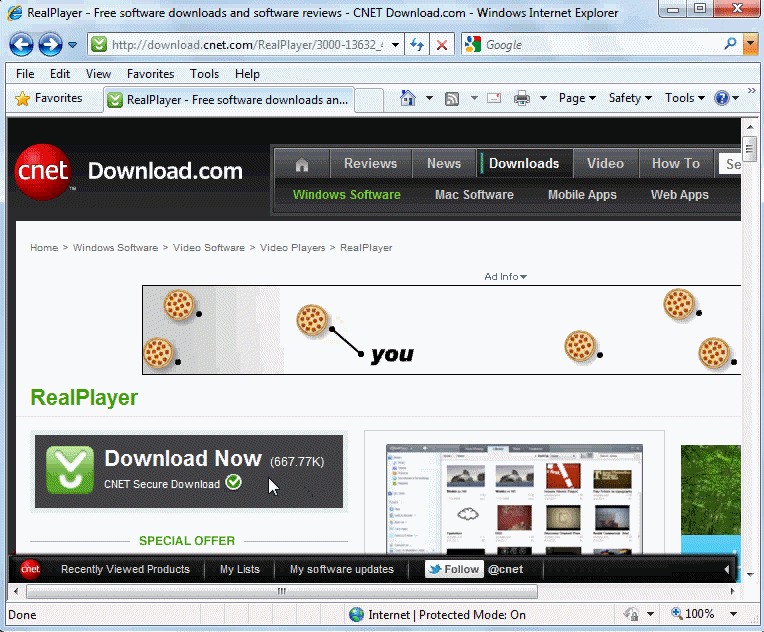Screen dimensions: 764x632
Task: Select the RealPlayer browser tab
Action: click(228, 100)
